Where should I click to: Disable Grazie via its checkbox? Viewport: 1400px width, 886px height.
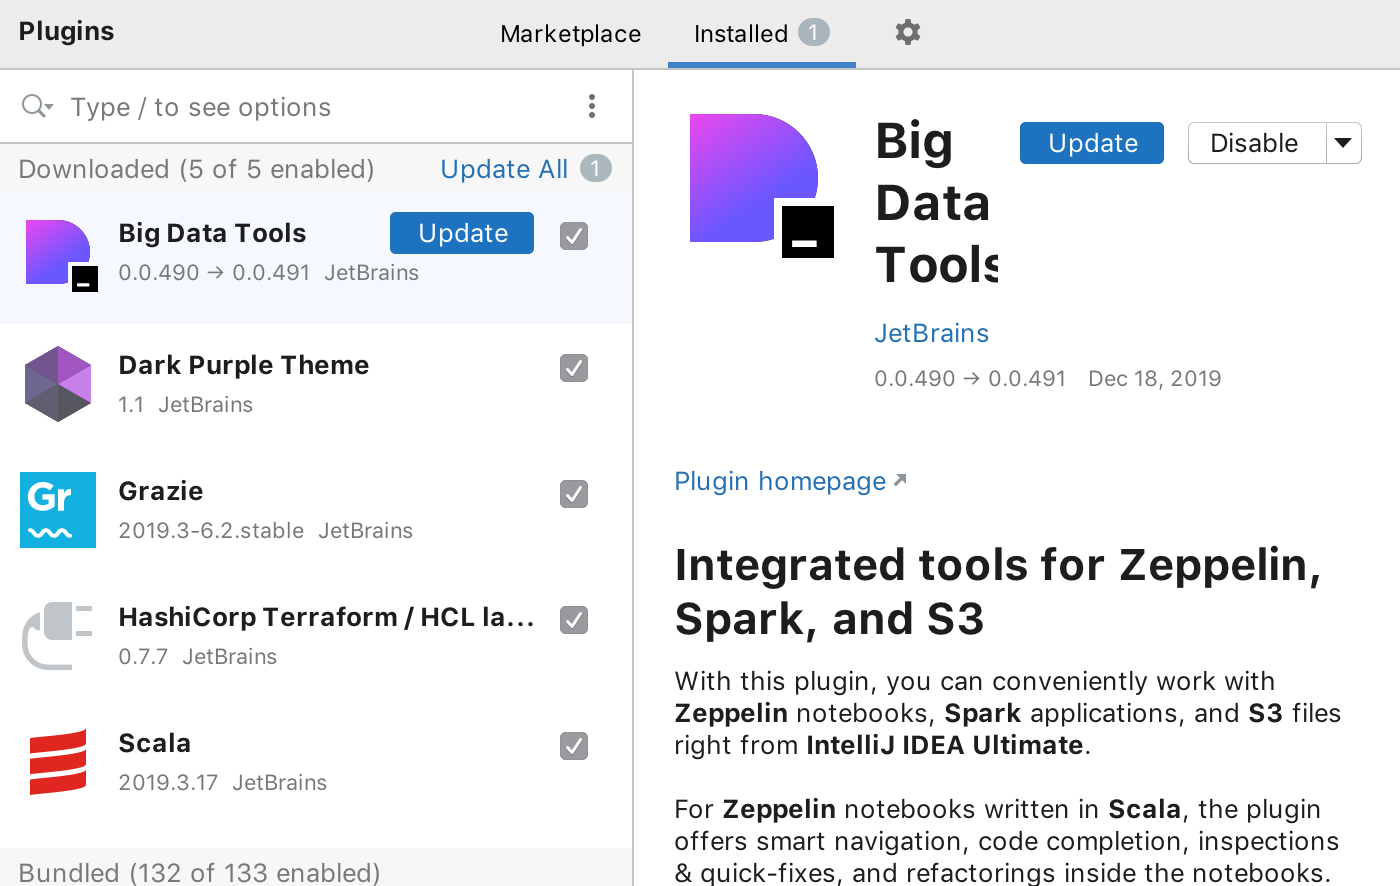[574, 494]
